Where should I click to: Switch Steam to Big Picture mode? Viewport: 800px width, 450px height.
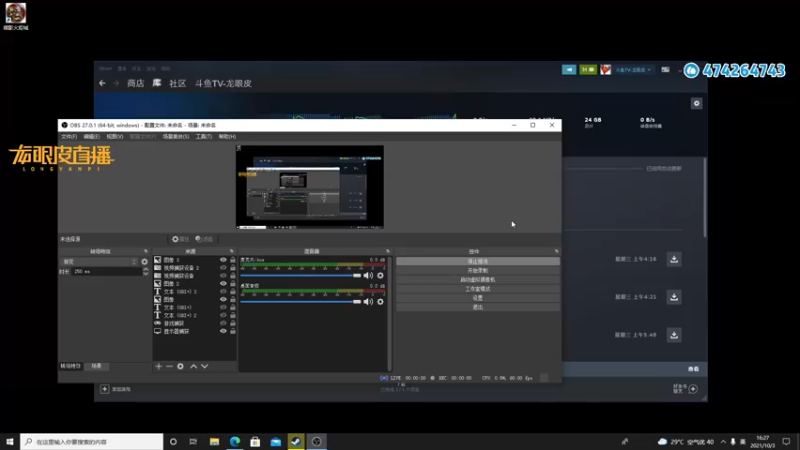click(x=665, y=69)
